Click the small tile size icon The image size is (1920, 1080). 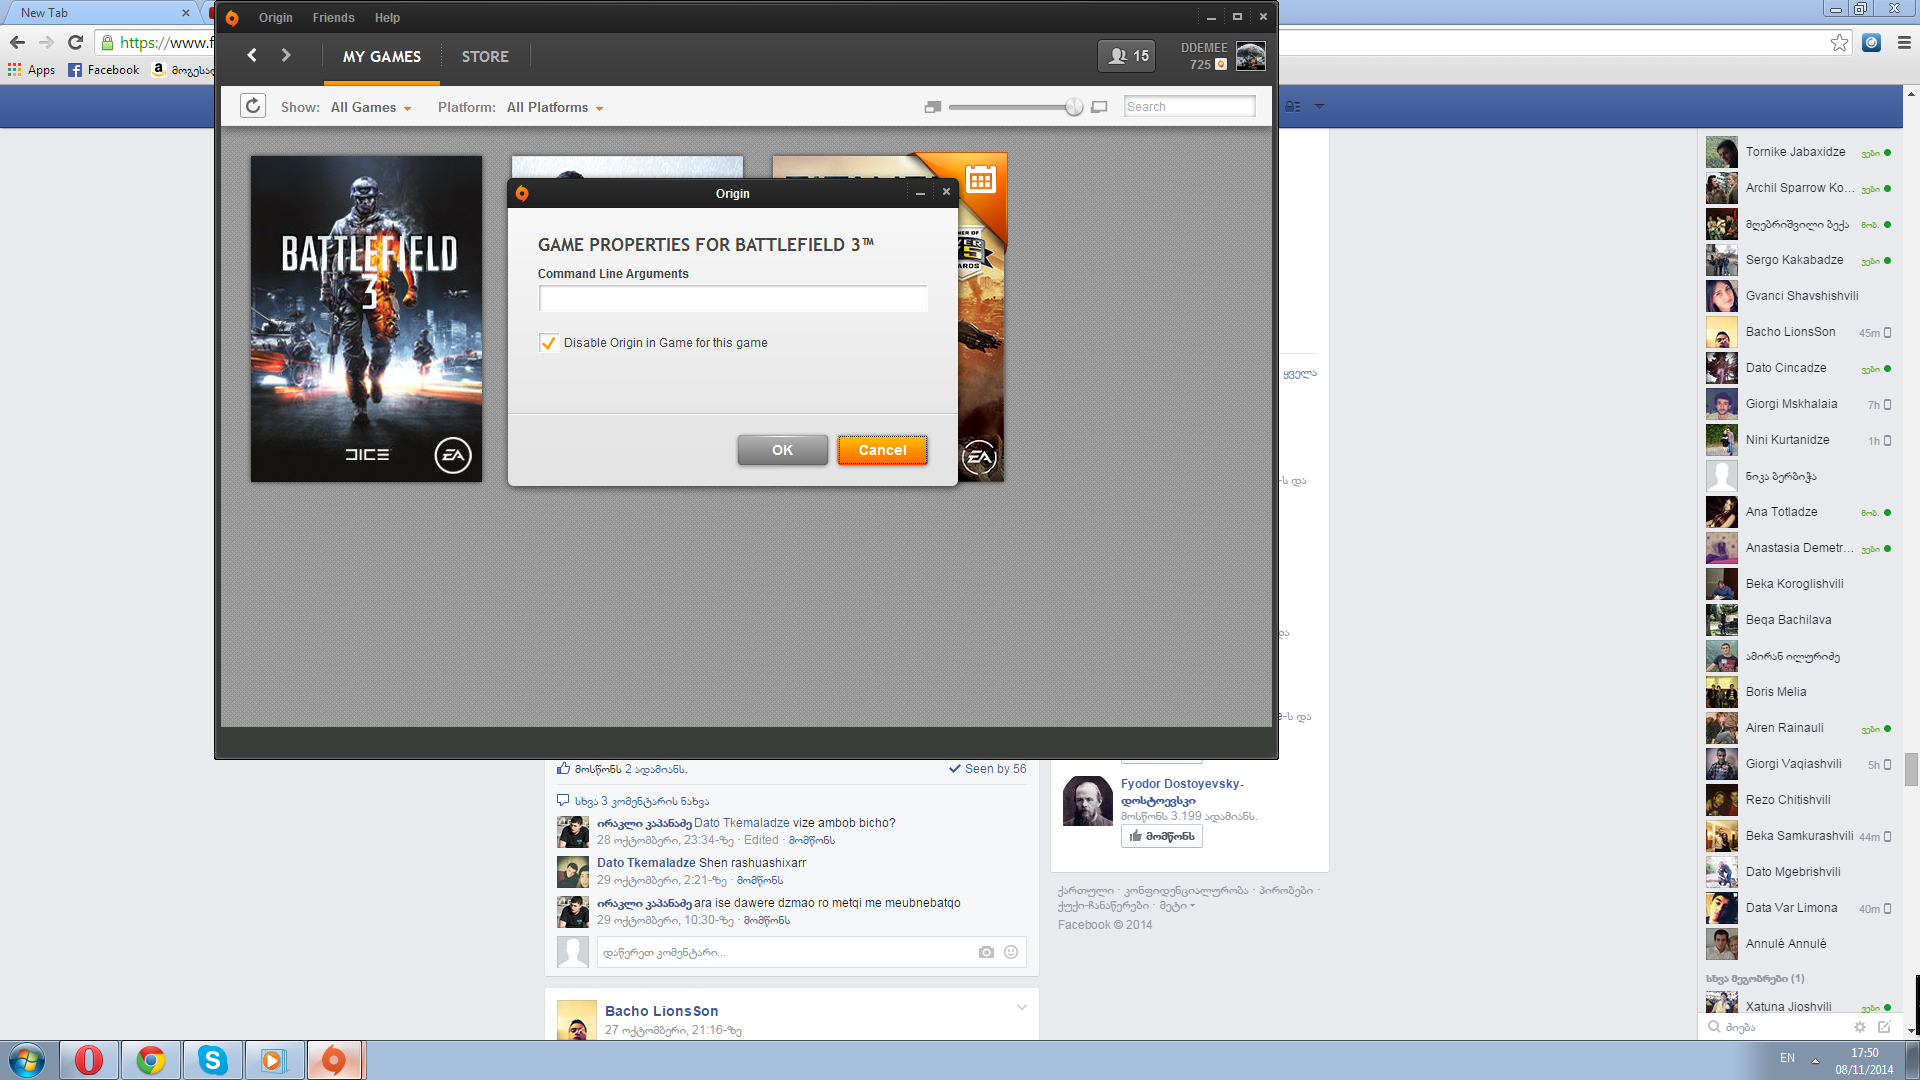(x=932, y=107)
